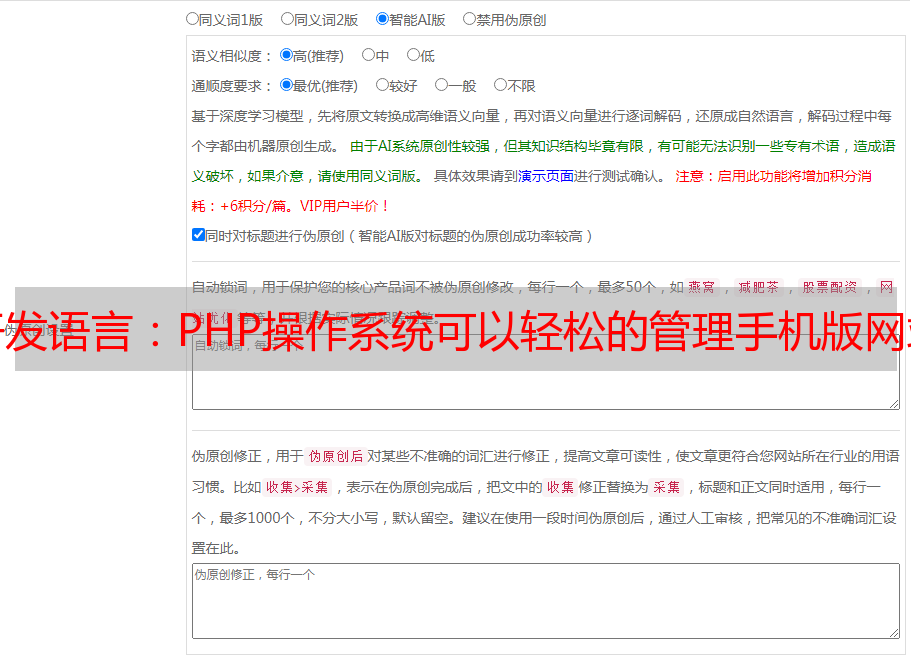The height and width of the screenshot is (658, 911).
Task: Open the 演示页面 link
Action: pyautogui.click(x=546, y=176)
